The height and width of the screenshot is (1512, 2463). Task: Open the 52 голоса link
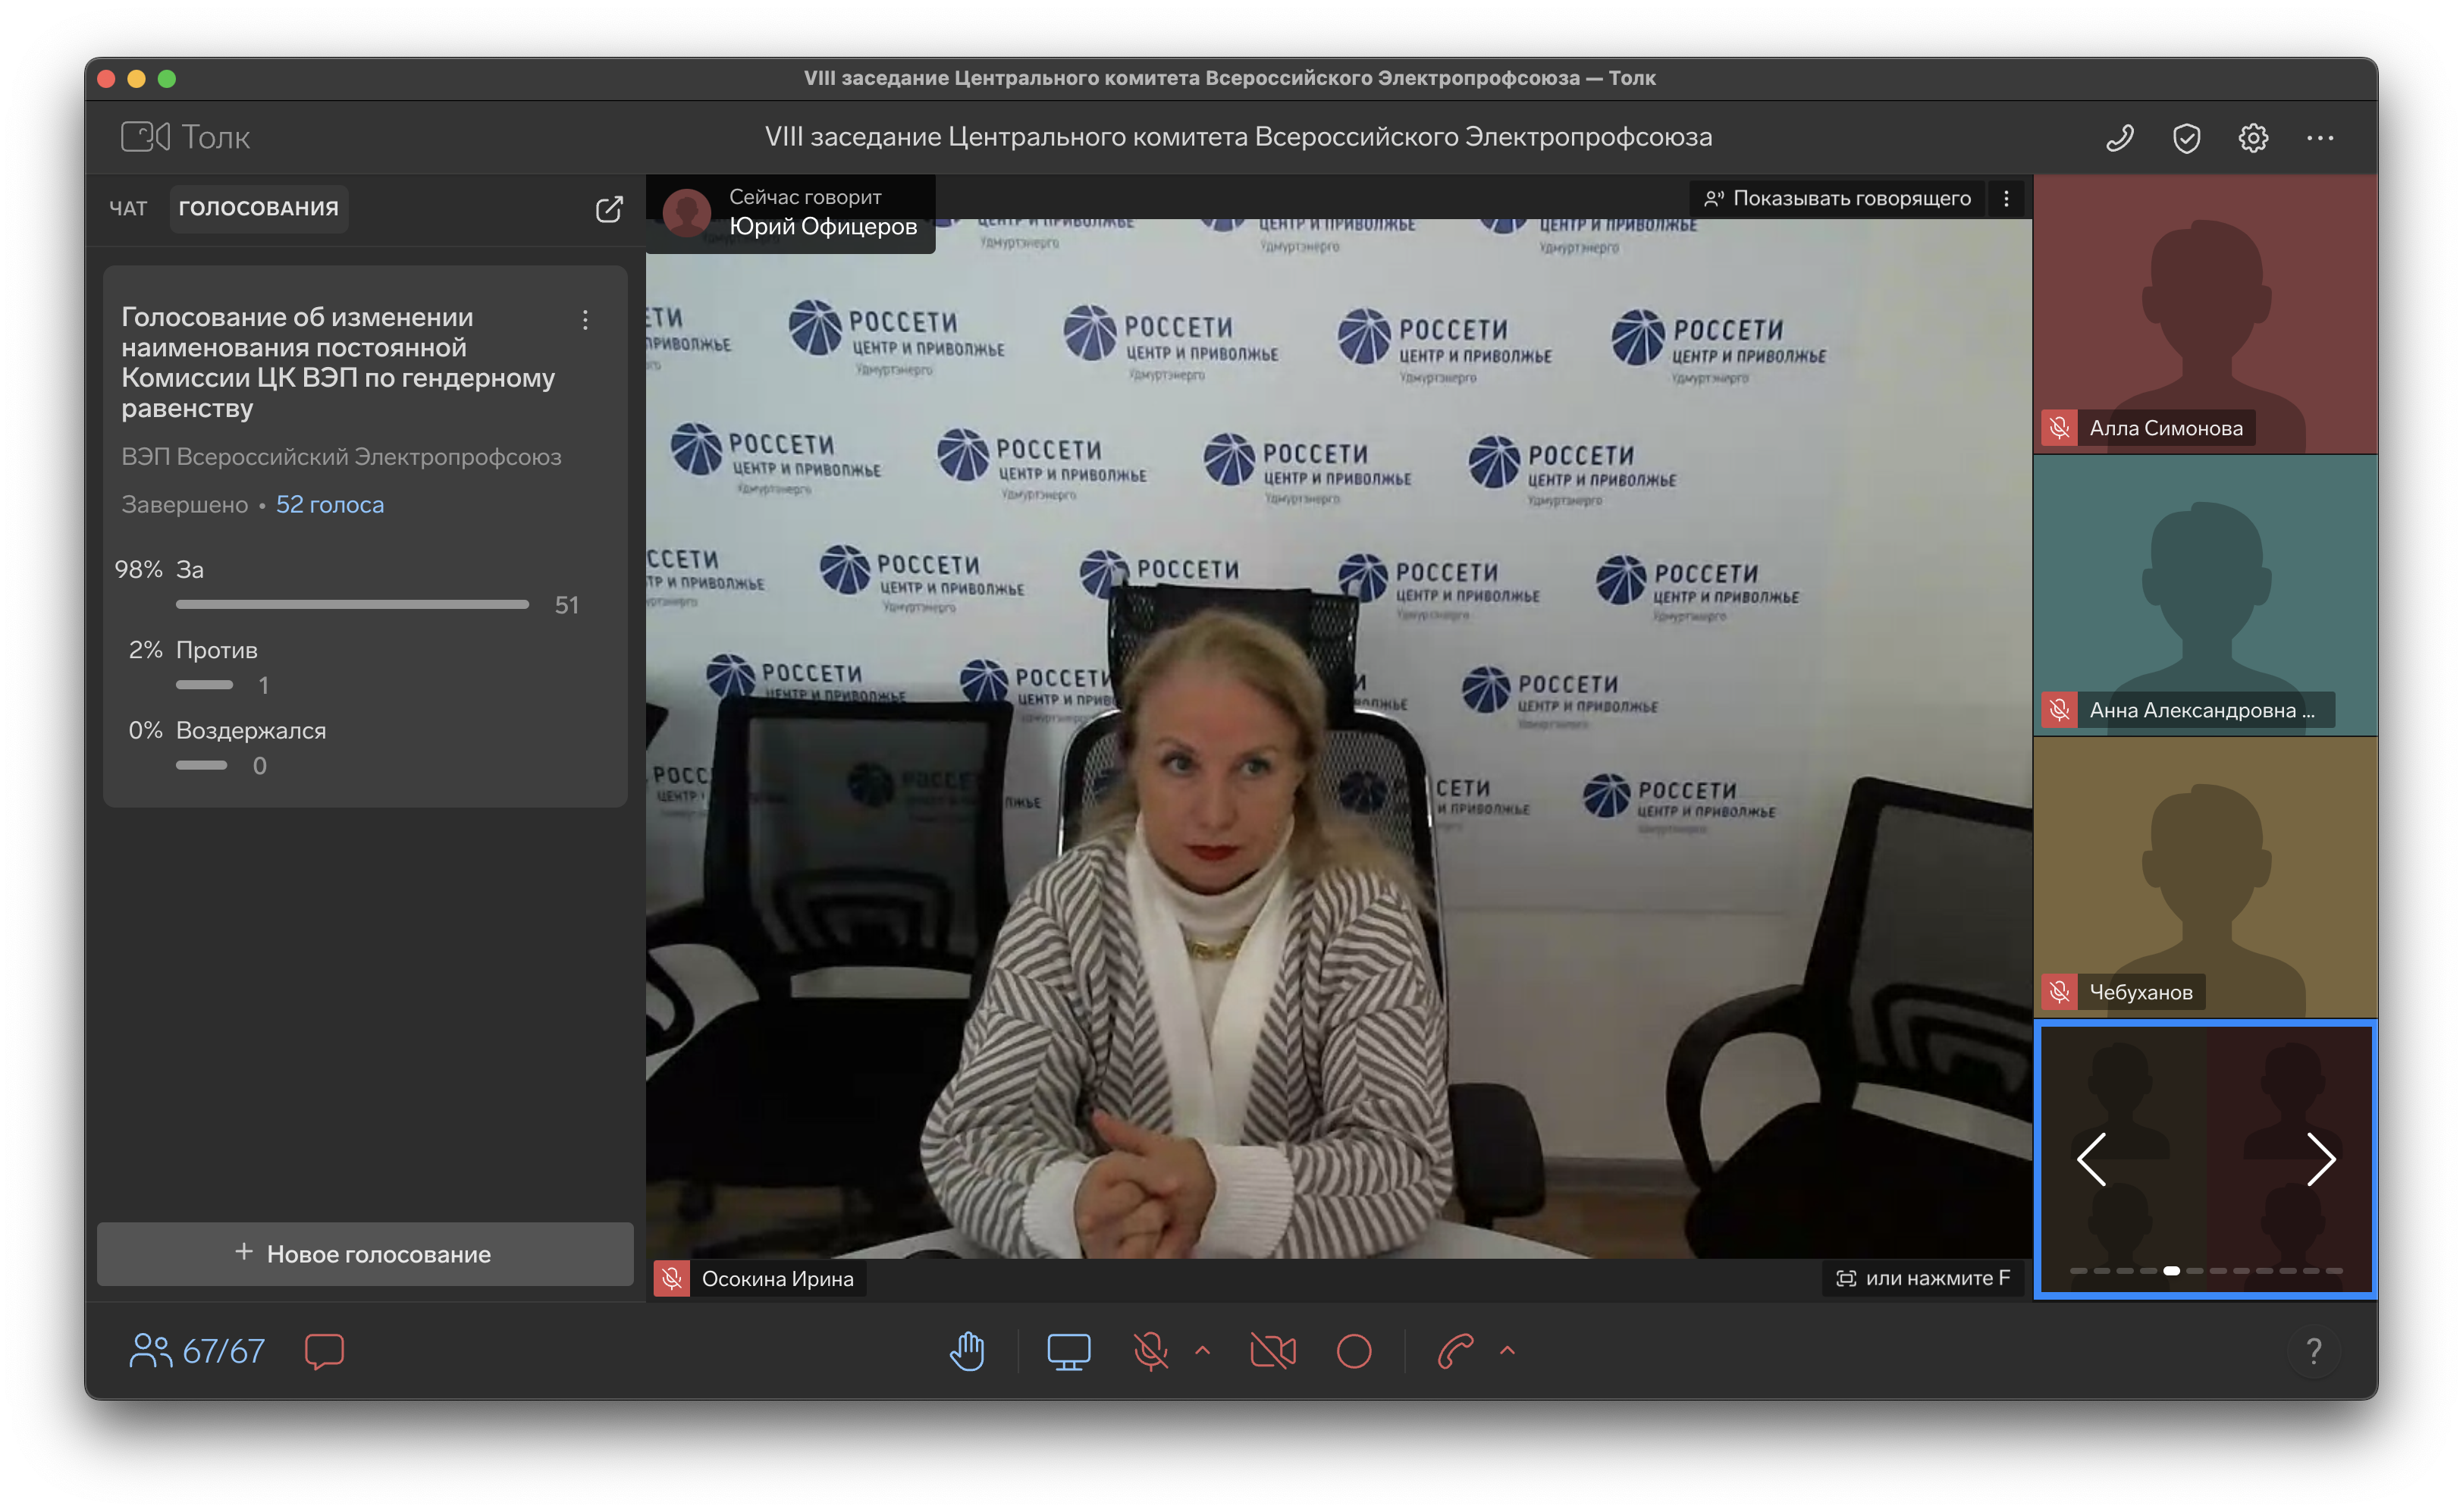pyautogui.click(x=330, y=504)
